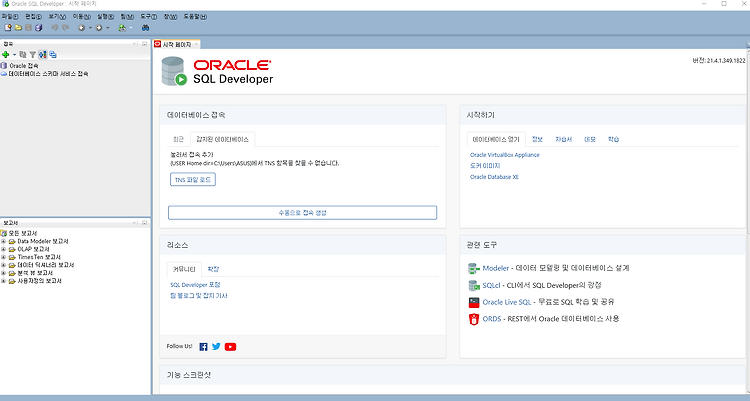
Task: Open the dropdown arrow beside Forward button
Action: click(107, 28)
